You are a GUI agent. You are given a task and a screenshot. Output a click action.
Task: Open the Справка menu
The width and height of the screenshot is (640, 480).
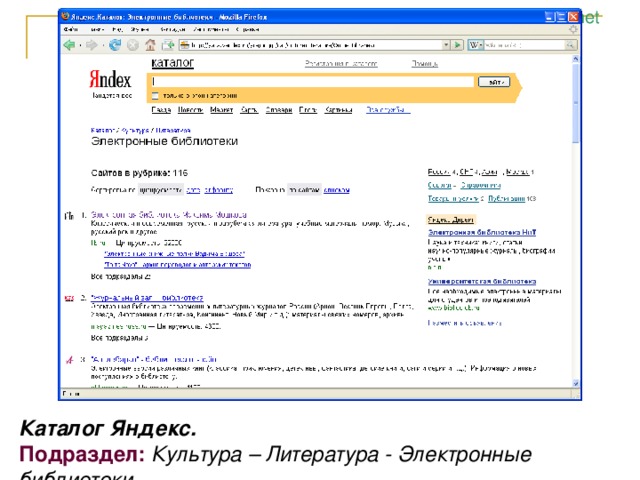(x=248, y=29)
